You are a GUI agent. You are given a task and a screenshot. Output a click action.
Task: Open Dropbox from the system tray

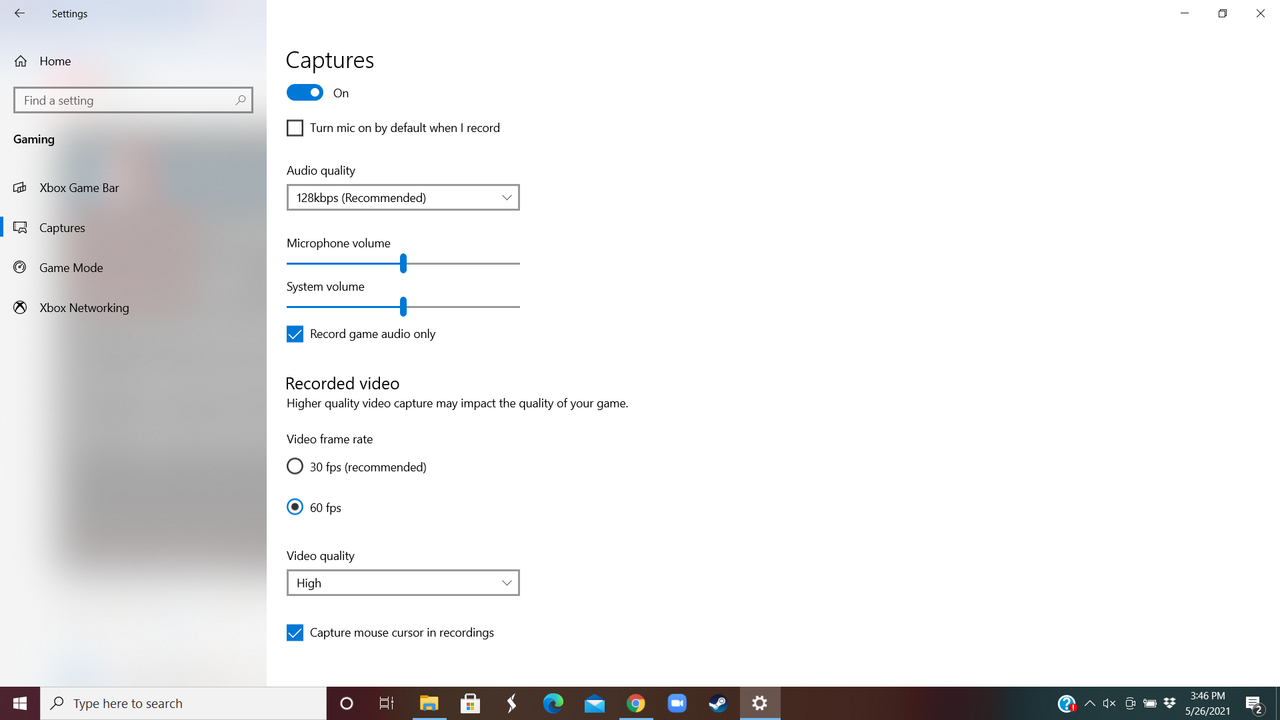pyautogui.click(x=1170, y=704)
